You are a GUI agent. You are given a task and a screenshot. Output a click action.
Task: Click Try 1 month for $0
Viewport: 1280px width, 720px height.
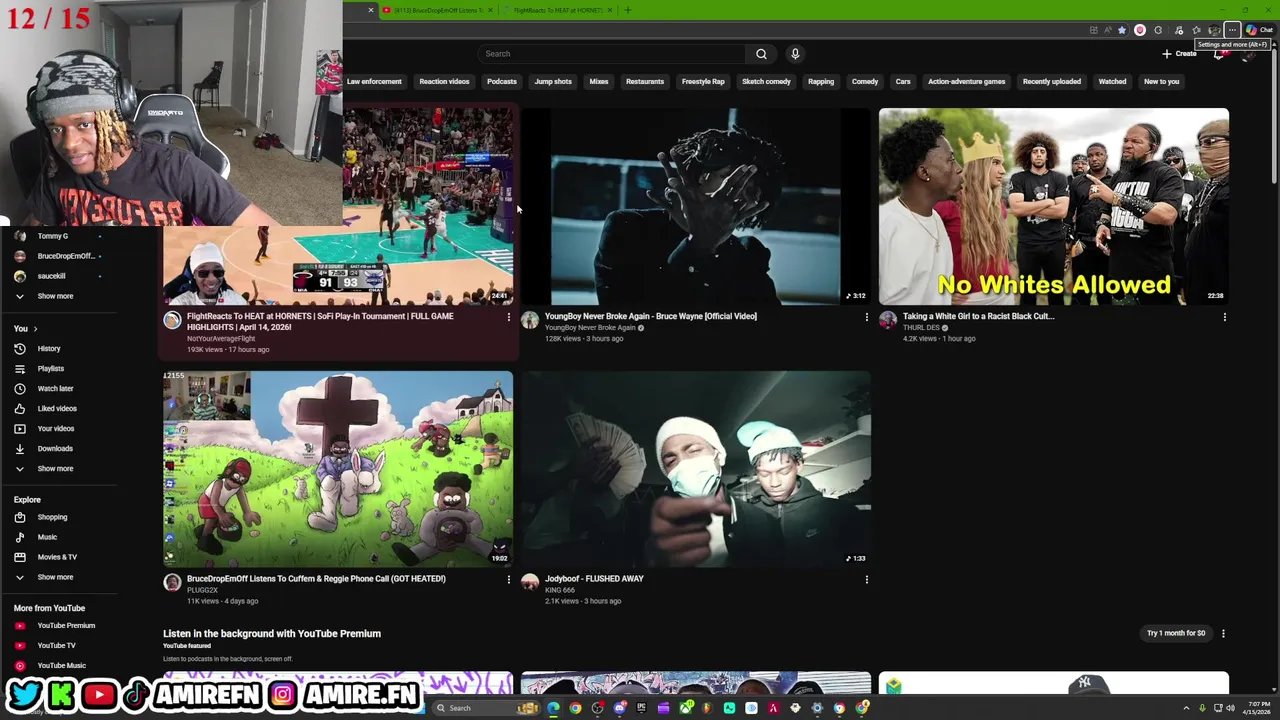1176,633
